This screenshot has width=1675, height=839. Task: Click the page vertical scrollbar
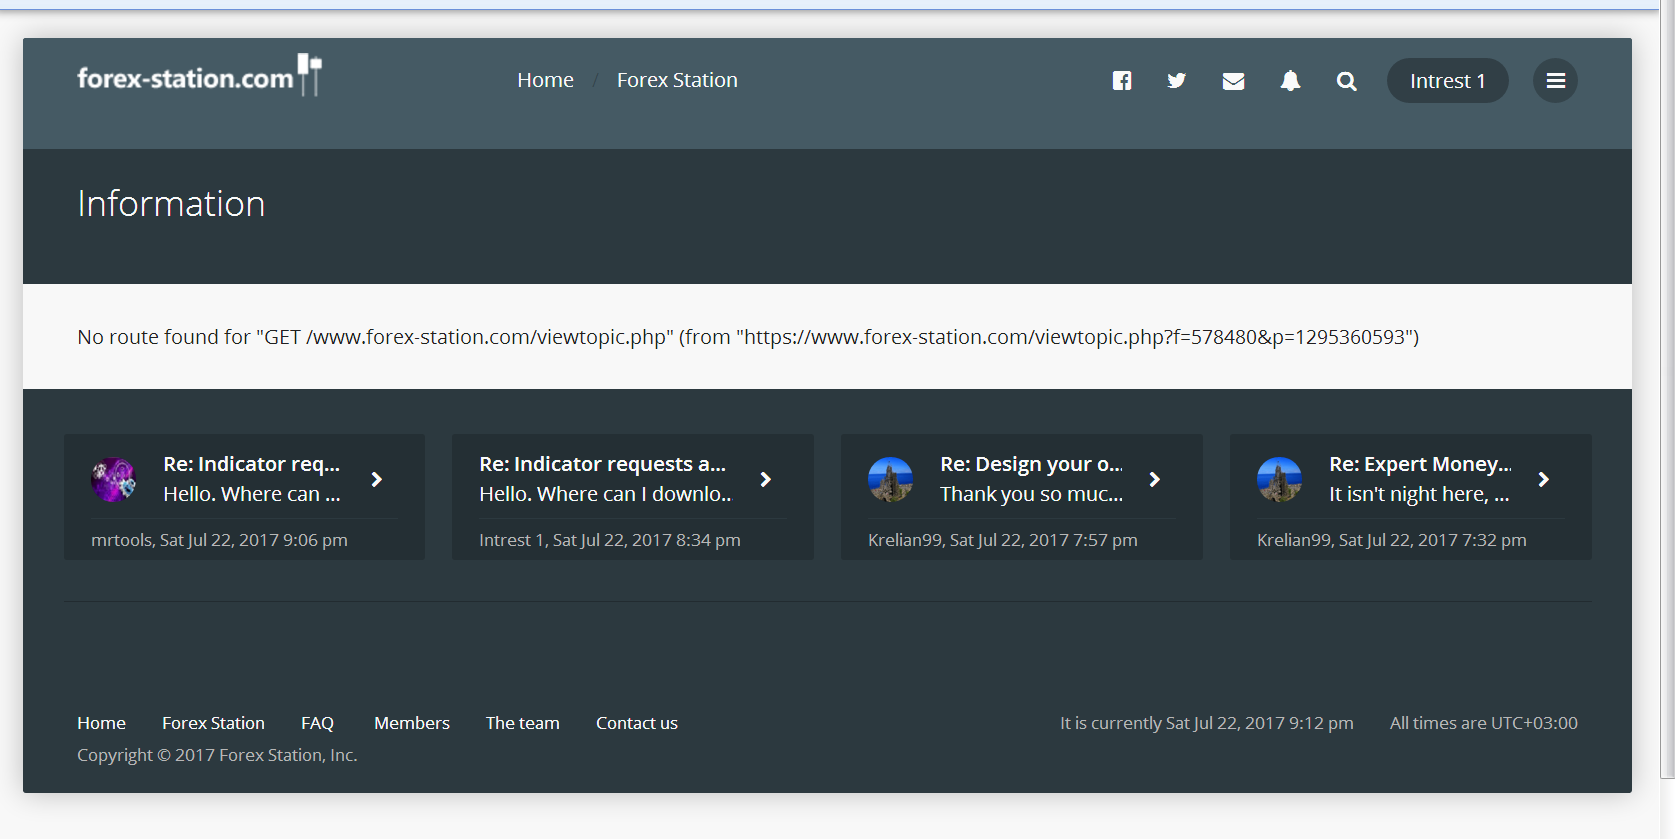point(1667,390)
